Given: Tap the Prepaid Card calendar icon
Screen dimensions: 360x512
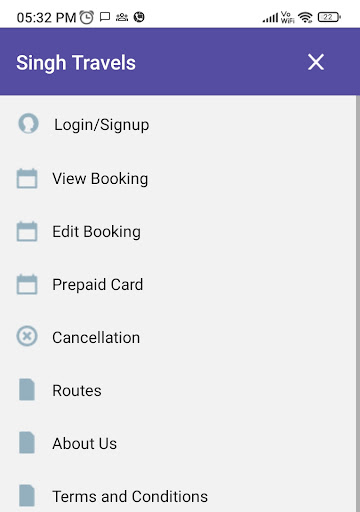Looking at the screenshot, I should 27,284.
